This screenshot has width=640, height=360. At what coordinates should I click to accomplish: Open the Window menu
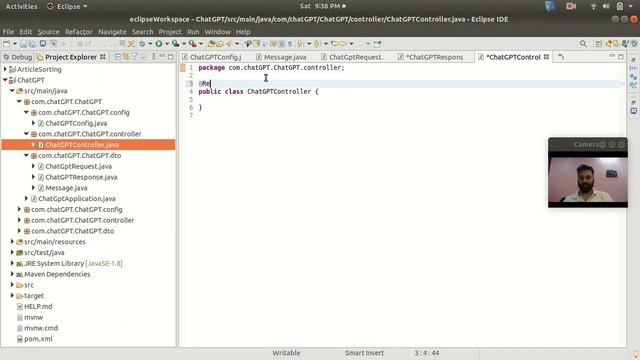218,32
